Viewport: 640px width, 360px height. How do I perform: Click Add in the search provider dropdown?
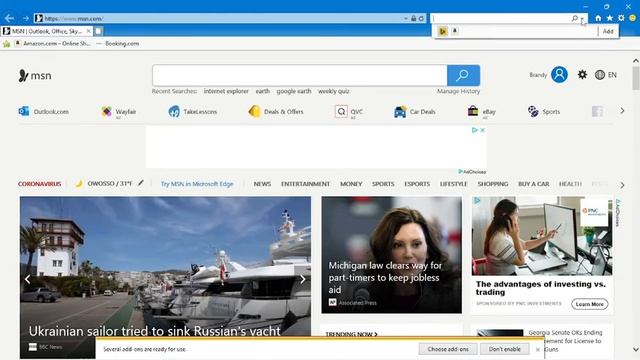[x=608, y=31]
